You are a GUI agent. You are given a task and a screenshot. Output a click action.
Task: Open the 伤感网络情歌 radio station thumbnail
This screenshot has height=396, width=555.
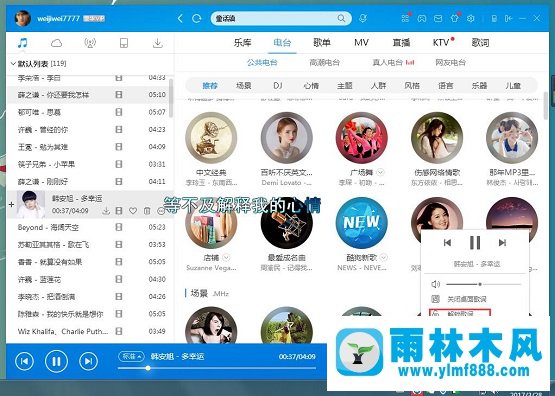pos(437,138)
